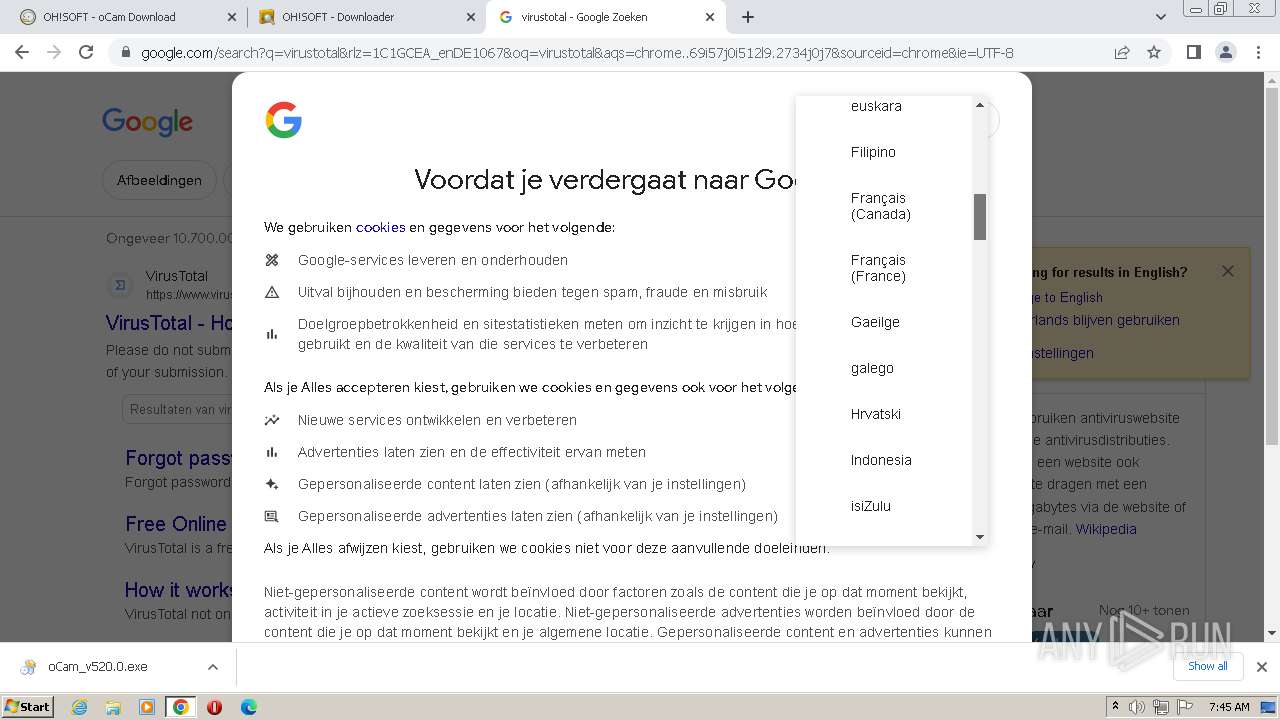Open volume control in tray
This screenshot has width=1280, height=720.
pyautogui.click(x=1137, y=707)
